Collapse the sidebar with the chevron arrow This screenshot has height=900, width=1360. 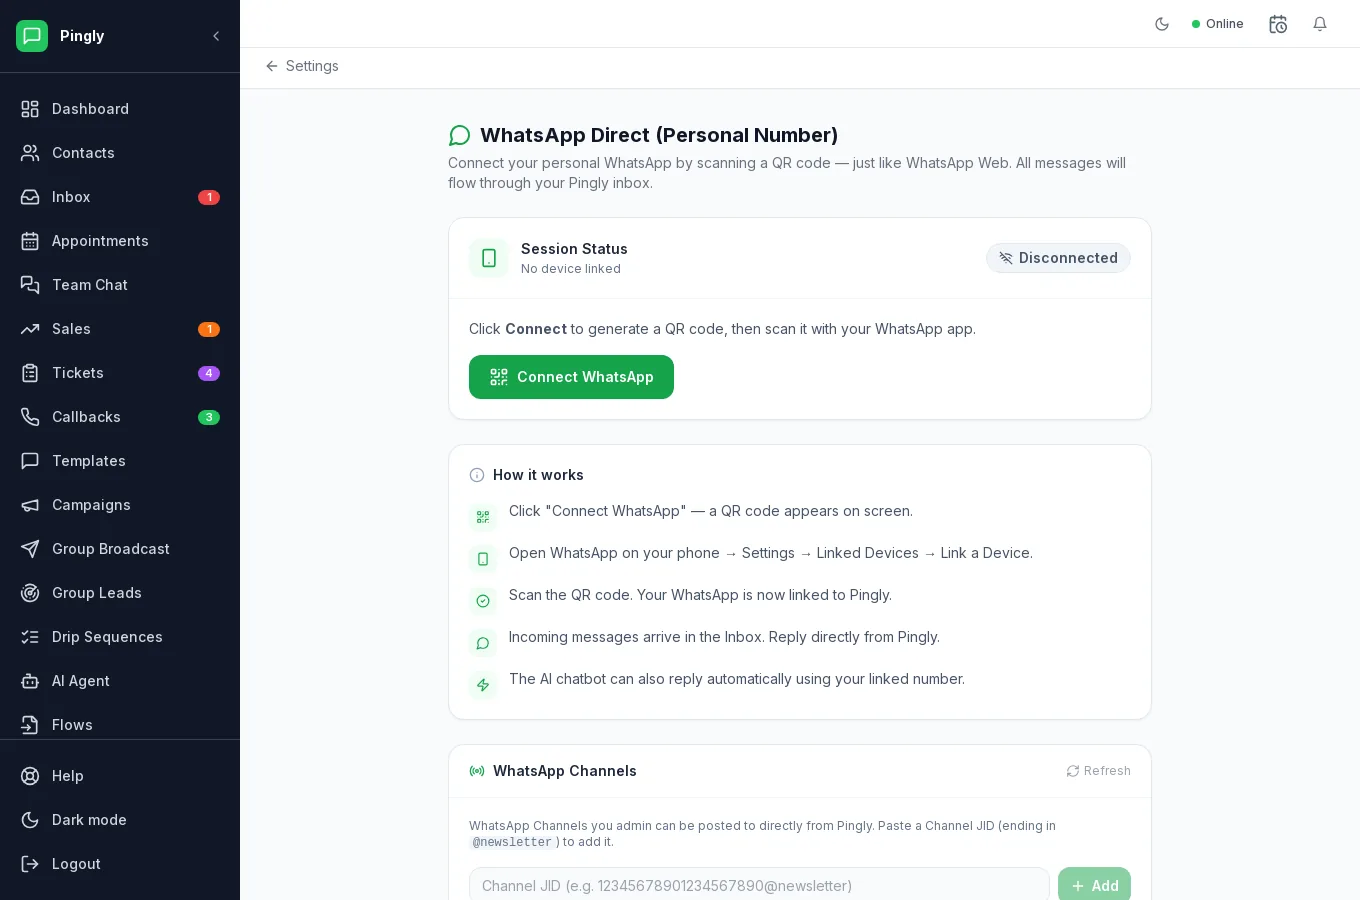tap(216, 36)
